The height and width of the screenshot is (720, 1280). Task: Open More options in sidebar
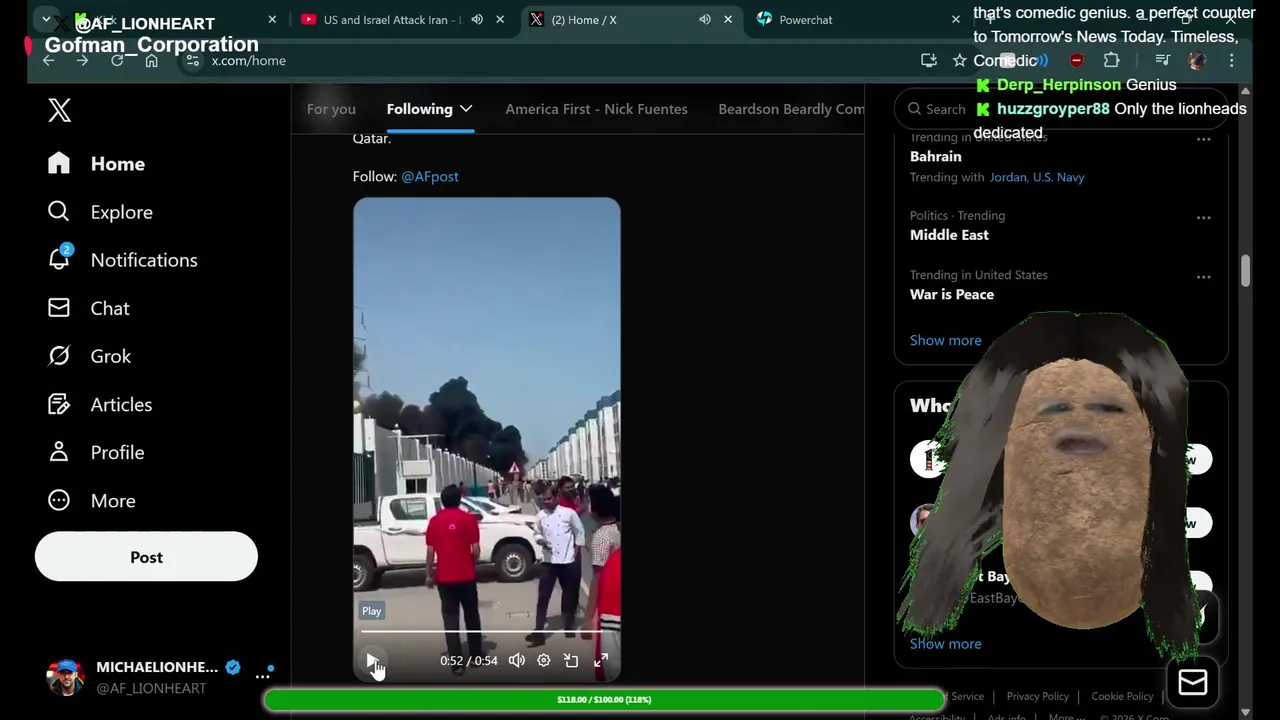coord(91,500)
